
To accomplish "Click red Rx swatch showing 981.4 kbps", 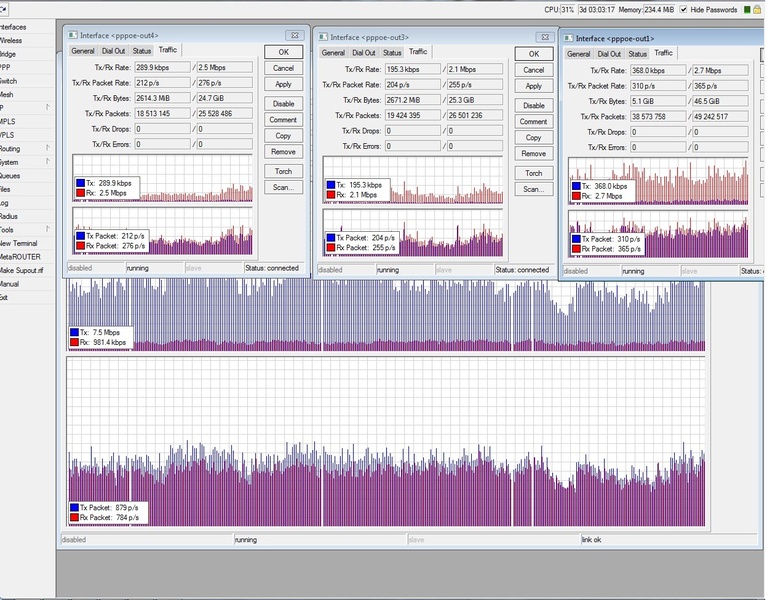I will pyautogui.click(x=74, y=342).
